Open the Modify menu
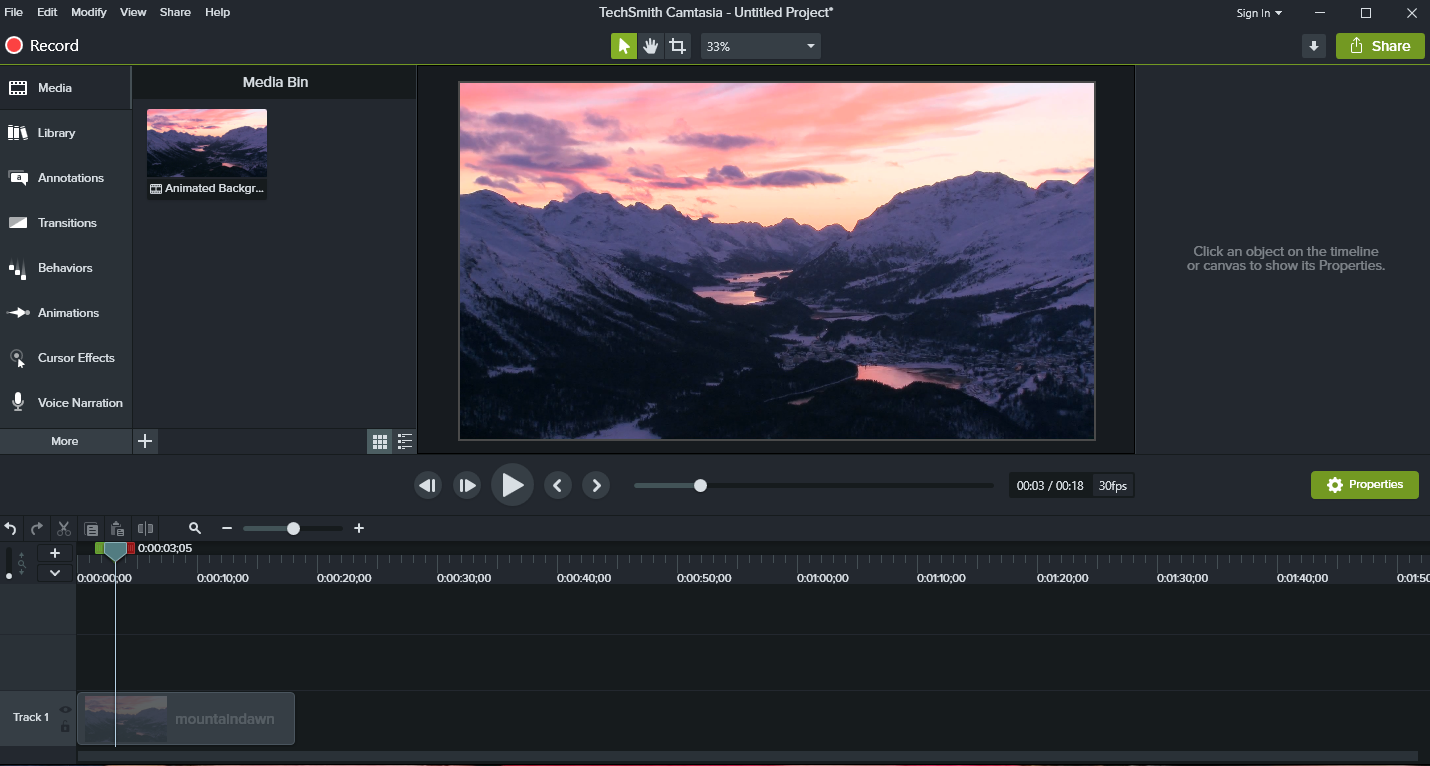 click(88, 12)
